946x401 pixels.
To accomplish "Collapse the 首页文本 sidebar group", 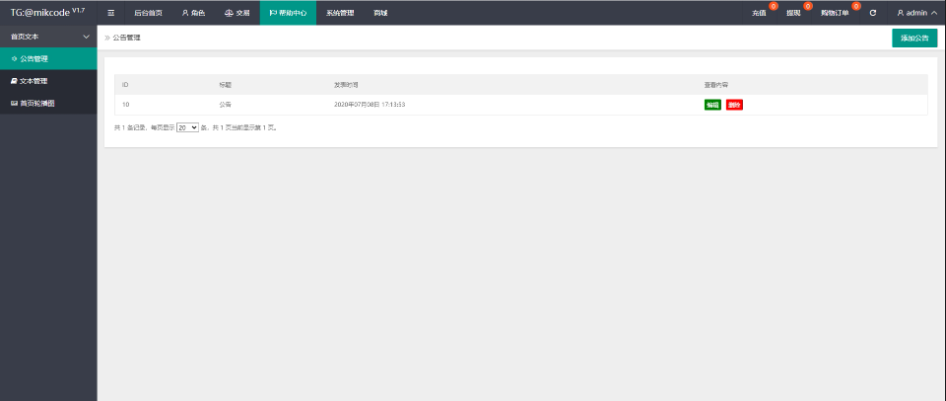I will pos(48,37).
